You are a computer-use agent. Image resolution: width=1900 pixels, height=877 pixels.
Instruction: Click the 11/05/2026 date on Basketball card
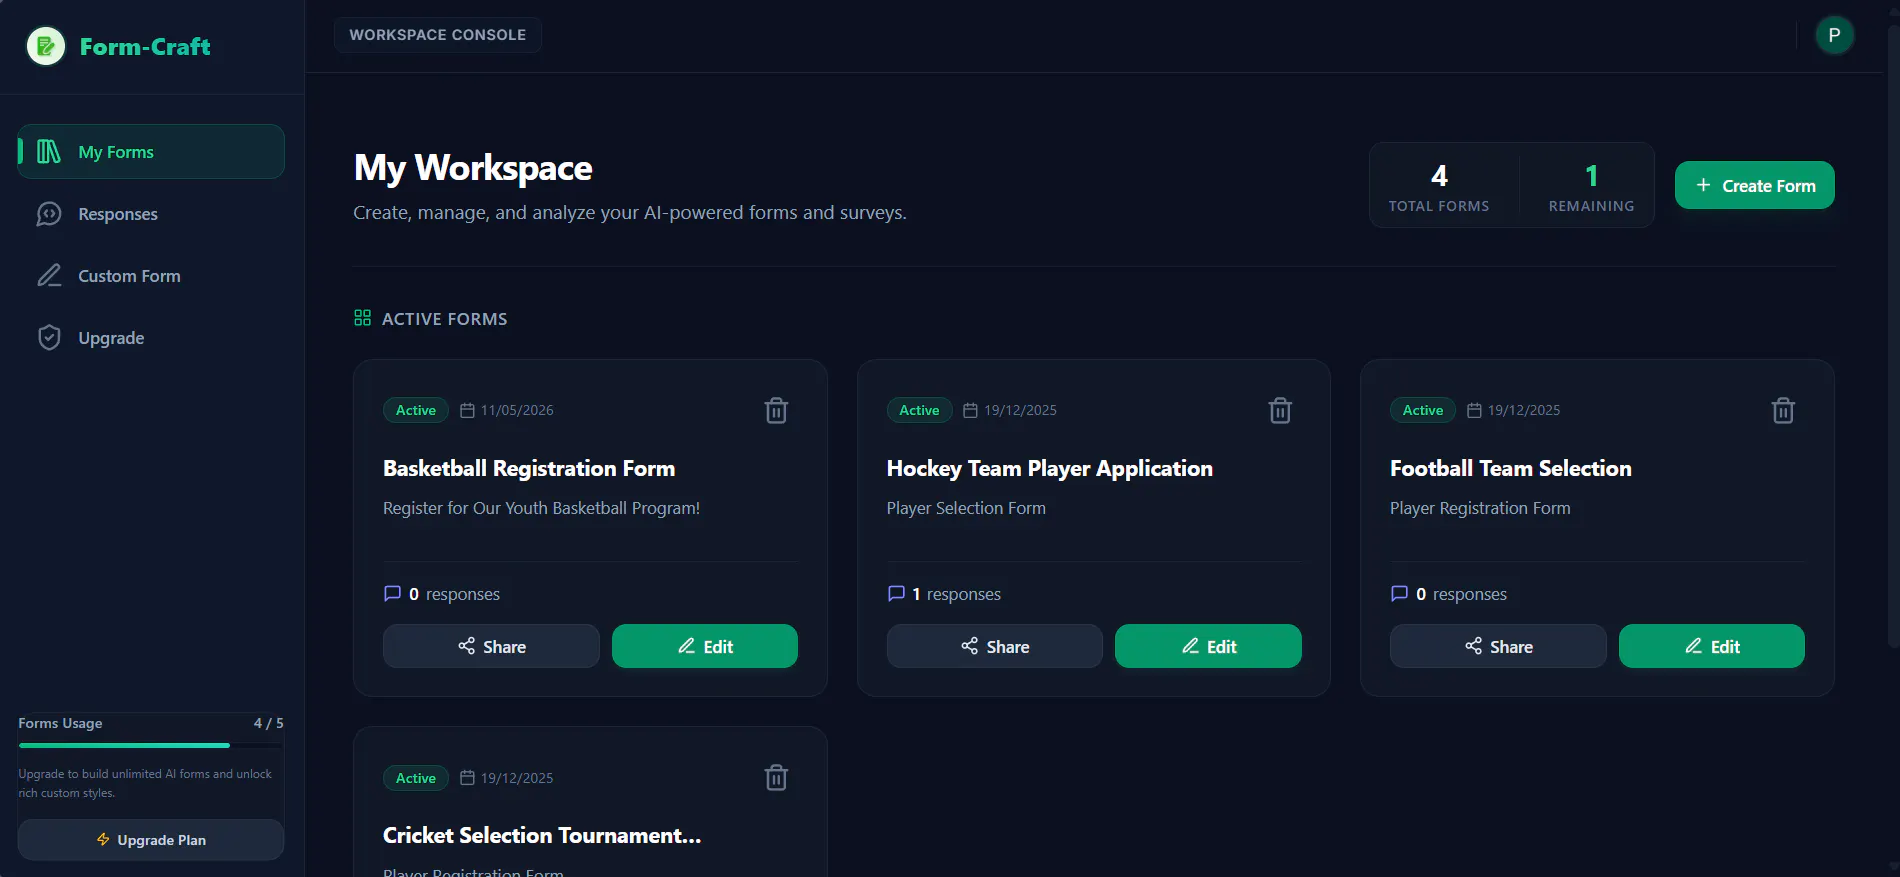click(x=517, y=410)
